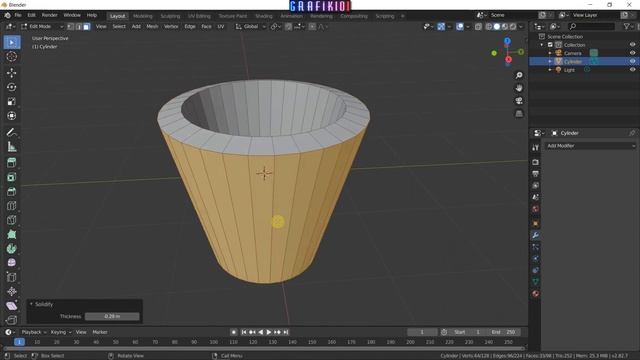The width and height of the screenshot is (640, 360).
Task: Click the timeline Marker menu
Action: [x=100, y=332]
